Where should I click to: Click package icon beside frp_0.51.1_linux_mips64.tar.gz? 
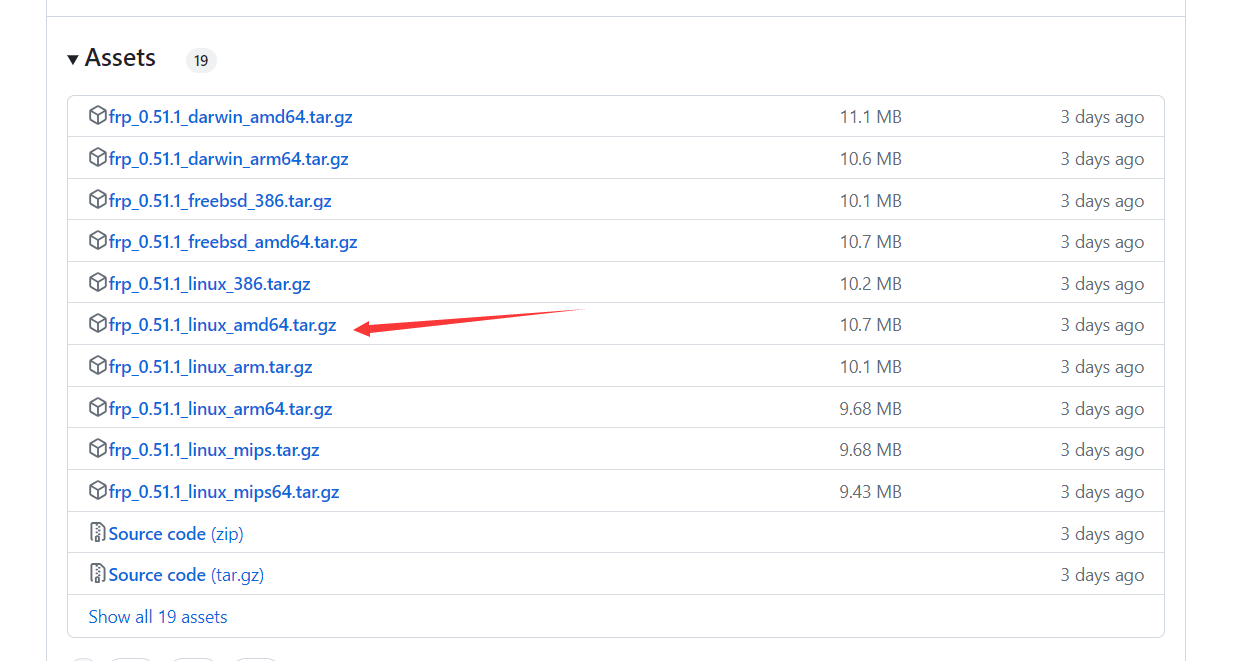pos(97,491)
